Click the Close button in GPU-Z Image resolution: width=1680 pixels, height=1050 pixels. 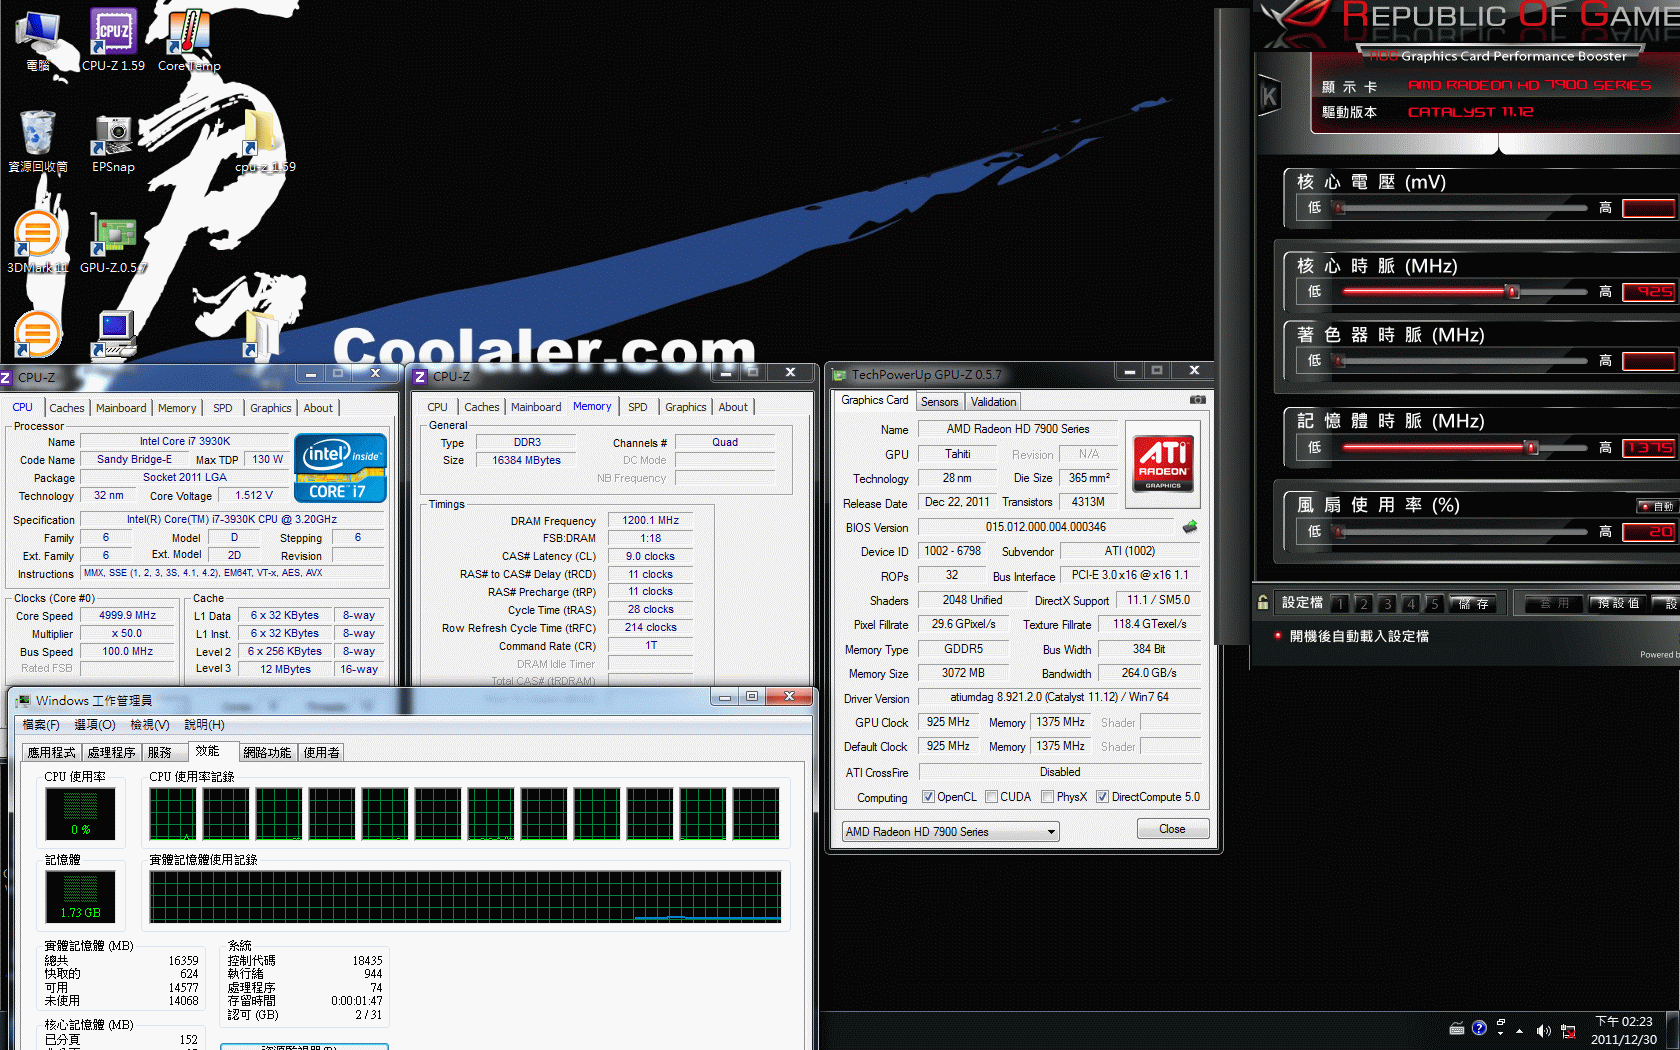[x=1172, y=829]
